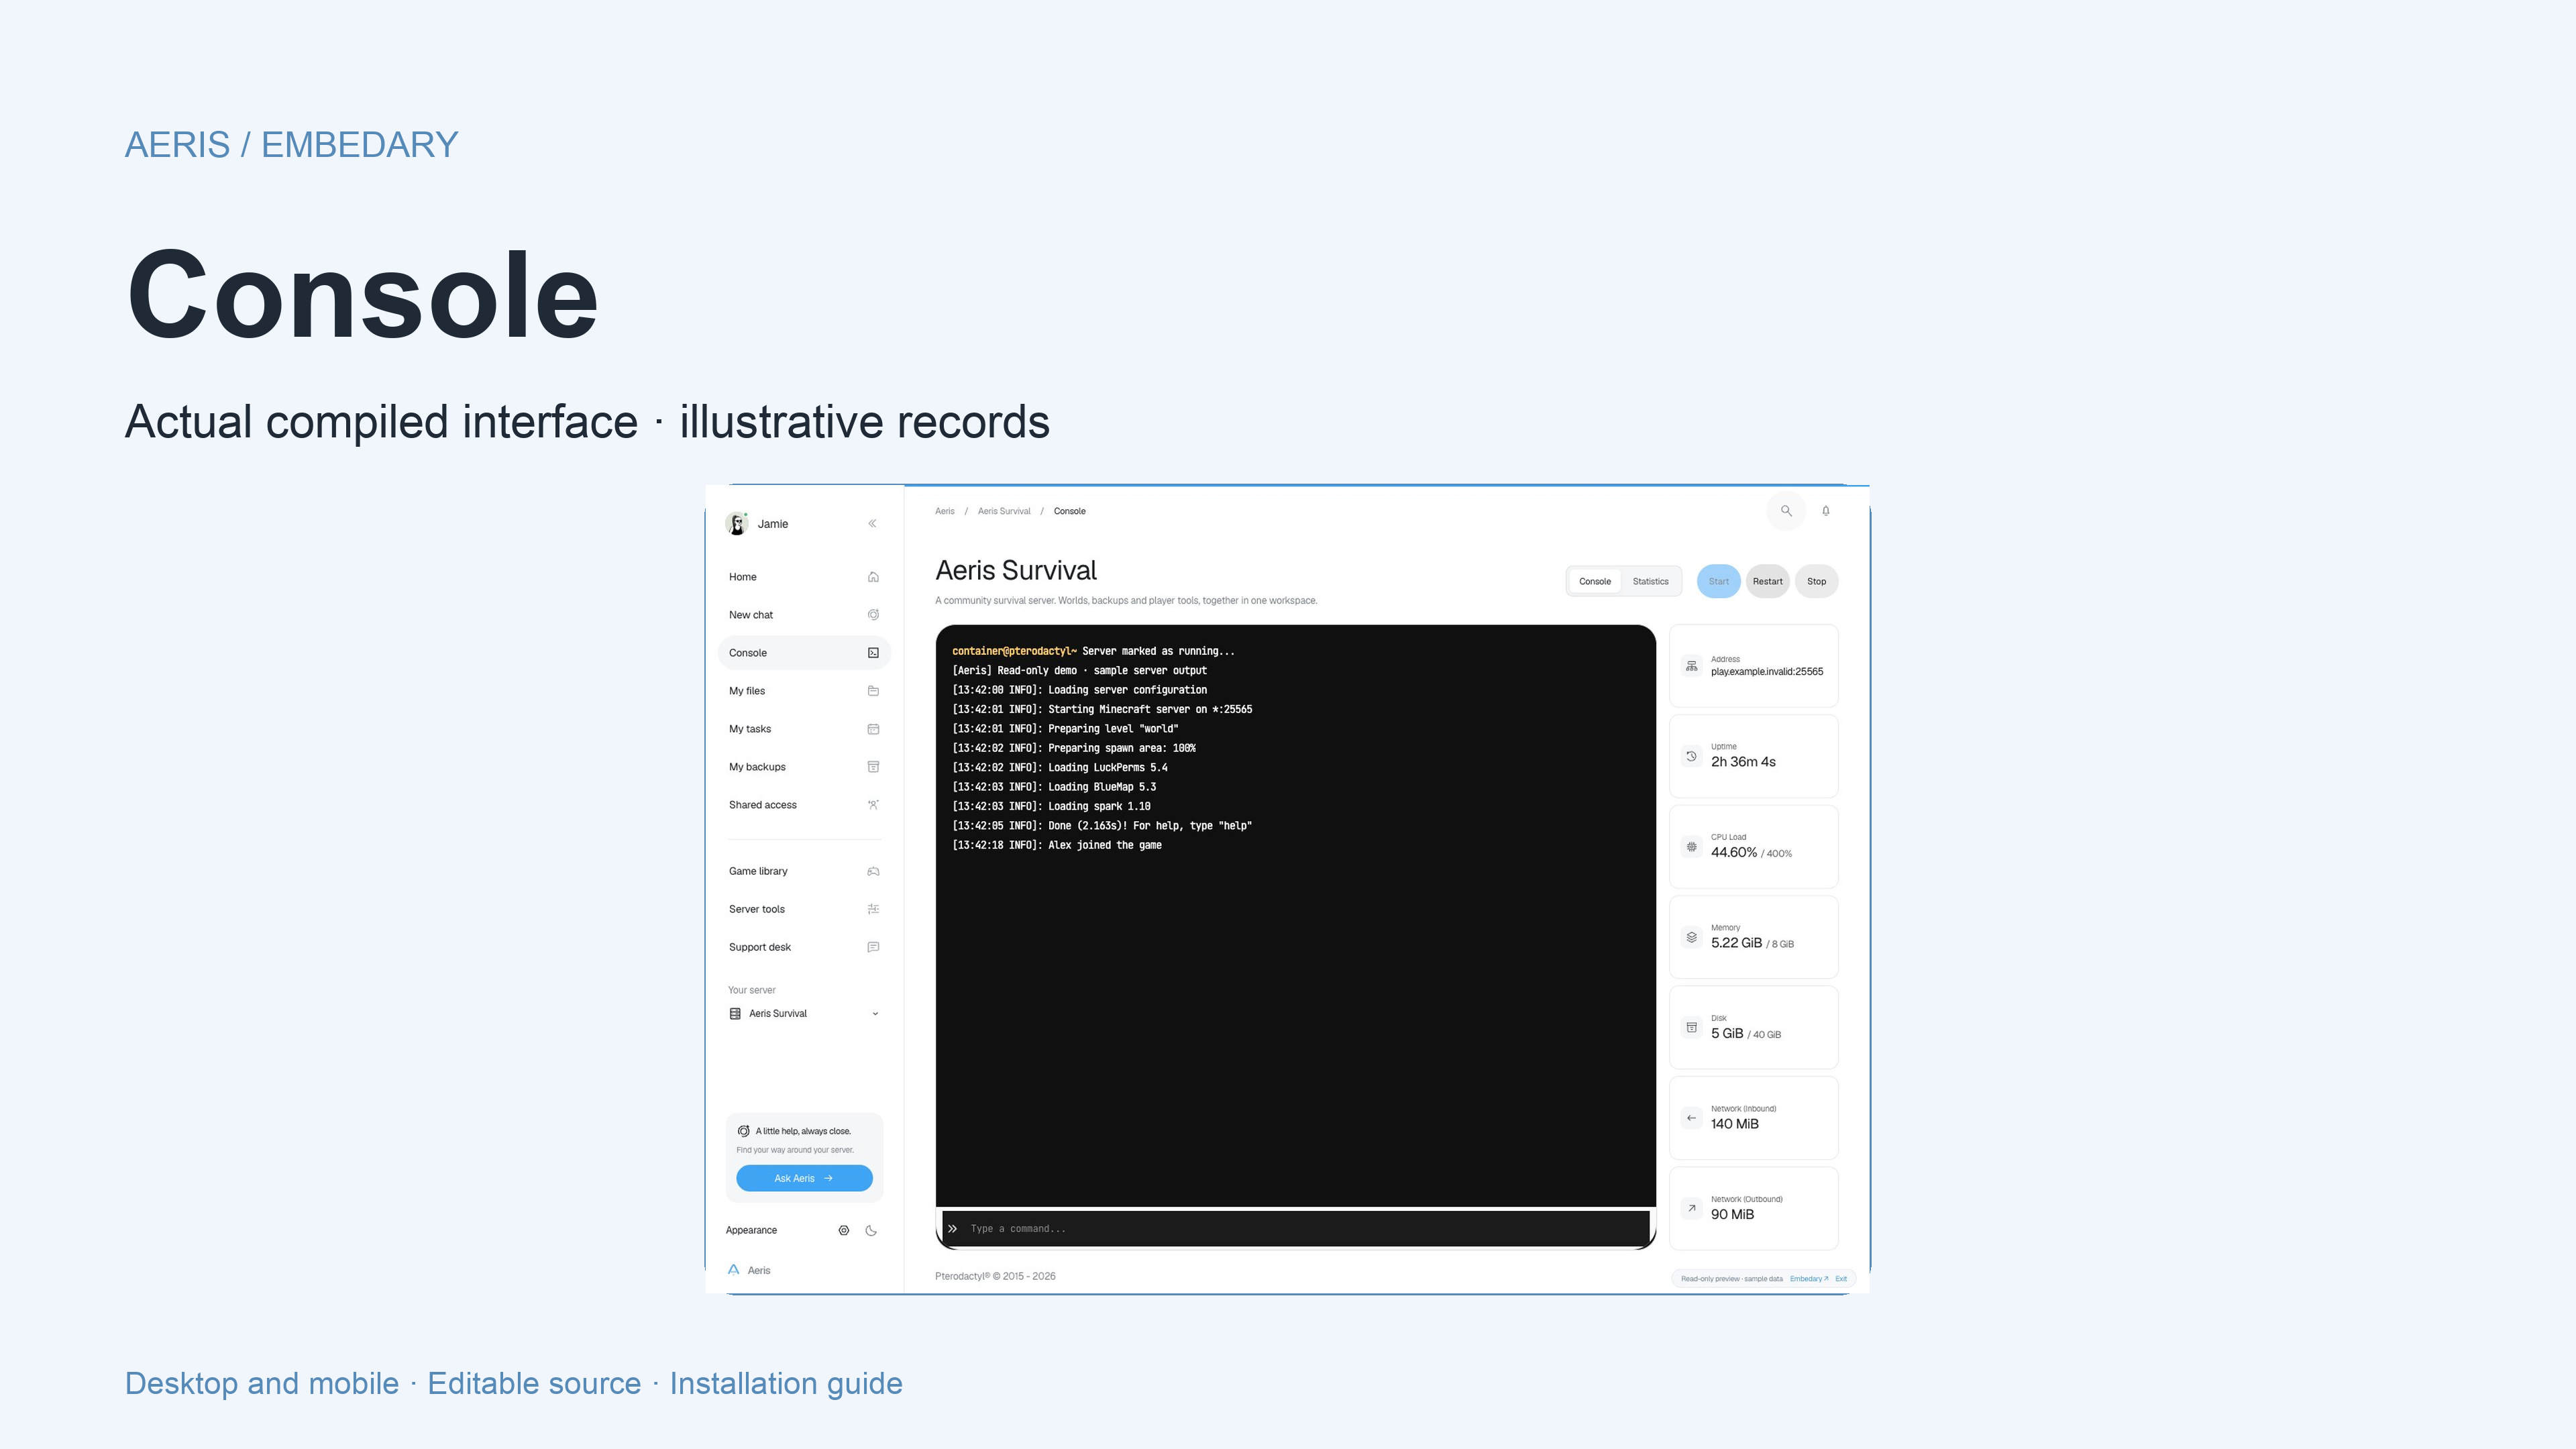Switch to the Statistics tab
This screenshot has width=2576, height=1449.
tap(1650, 582)
